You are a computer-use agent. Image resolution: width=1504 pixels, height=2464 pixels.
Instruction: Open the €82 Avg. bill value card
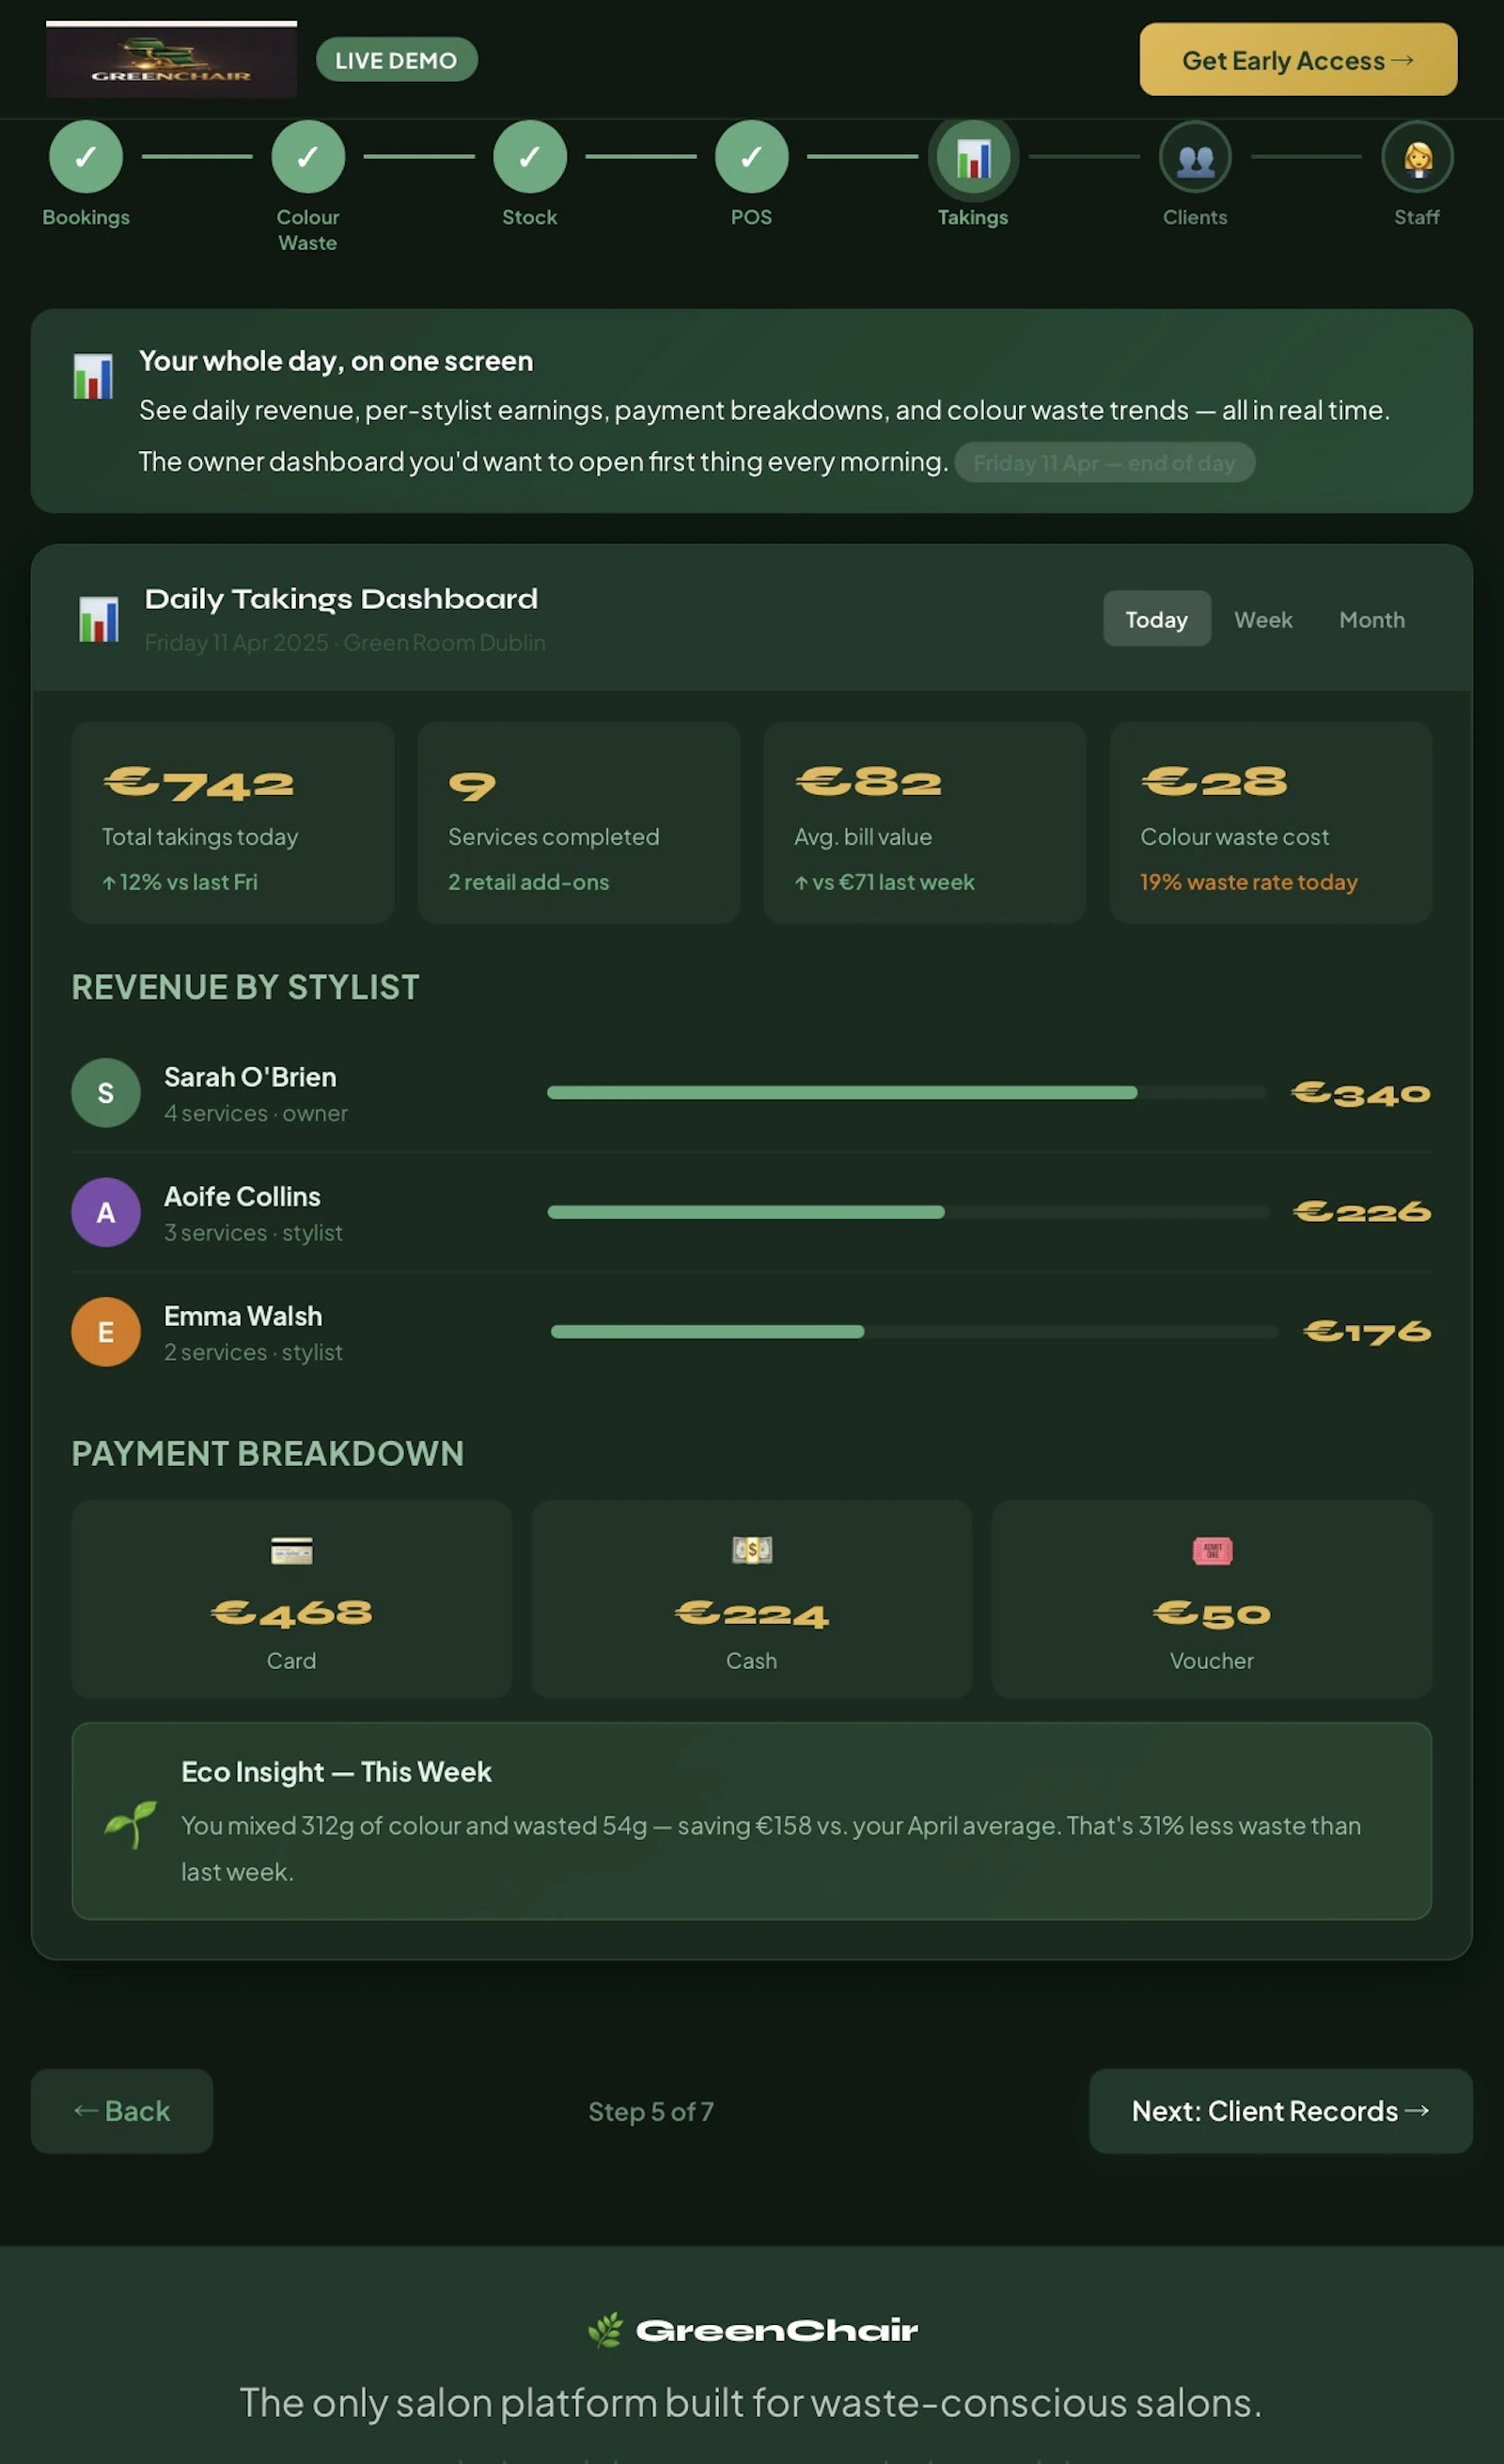click(925, 823)
